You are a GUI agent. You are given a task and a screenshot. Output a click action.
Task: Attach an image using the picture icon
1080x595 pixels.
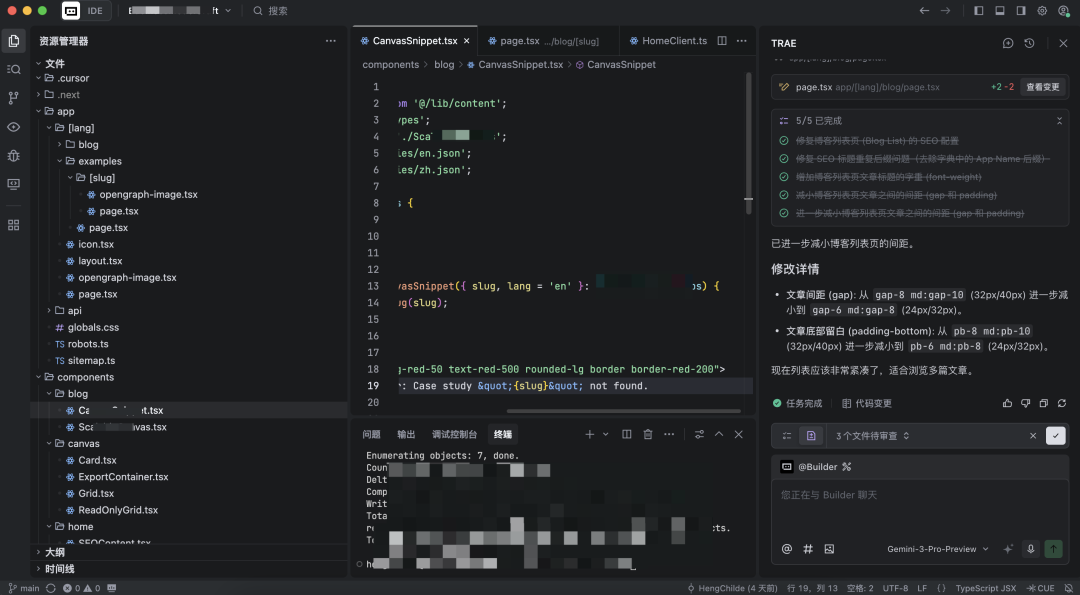click(829, 549)
